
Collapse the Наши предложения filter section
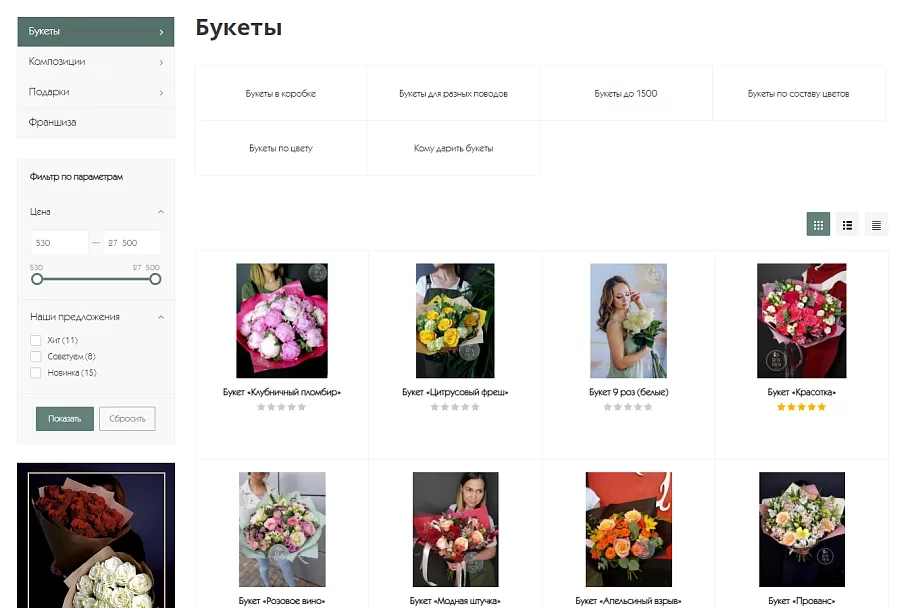[161, 317]
